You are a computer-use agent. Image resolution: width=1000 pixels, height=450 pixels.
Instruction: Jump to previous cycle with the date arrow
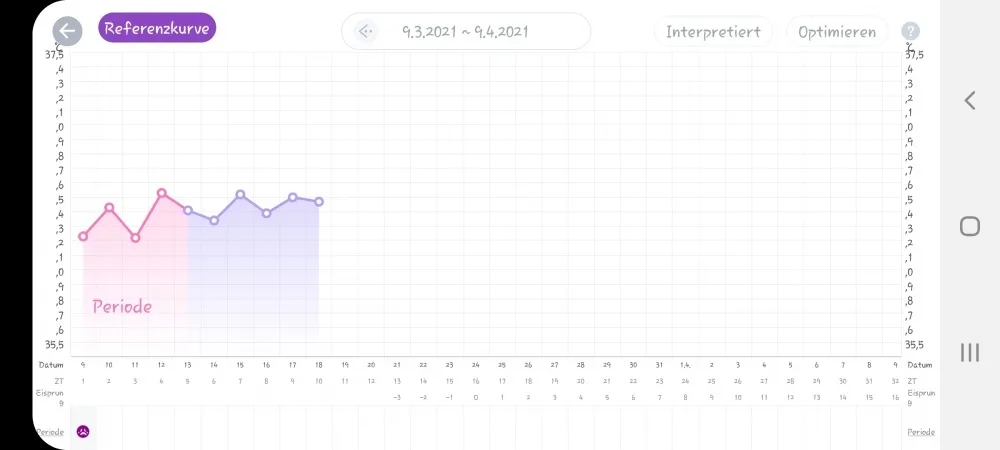point(365,31)
